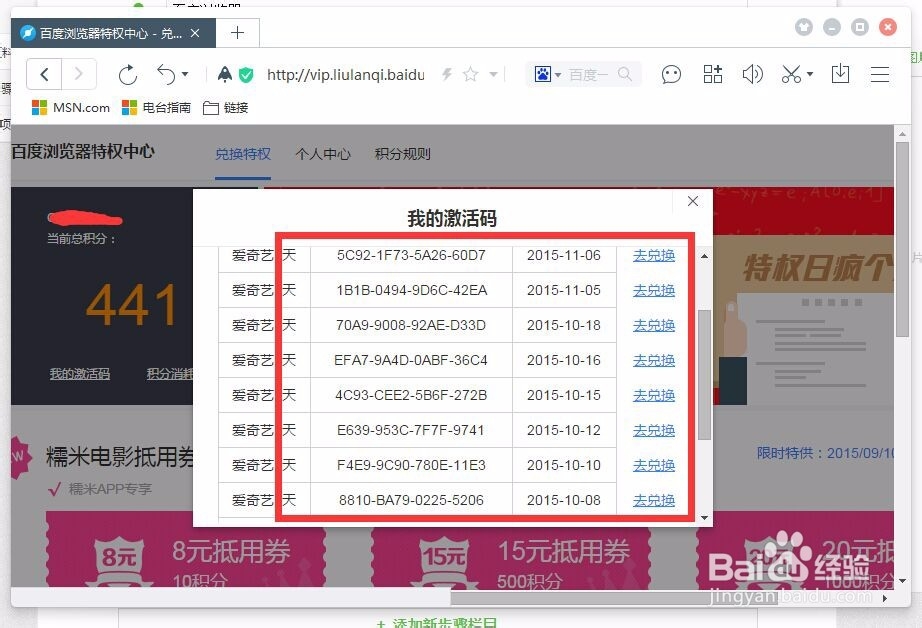Click the rocket speed-boost icon
The height and width of the screenshot is (628, 922).
(x=224, y=74)
